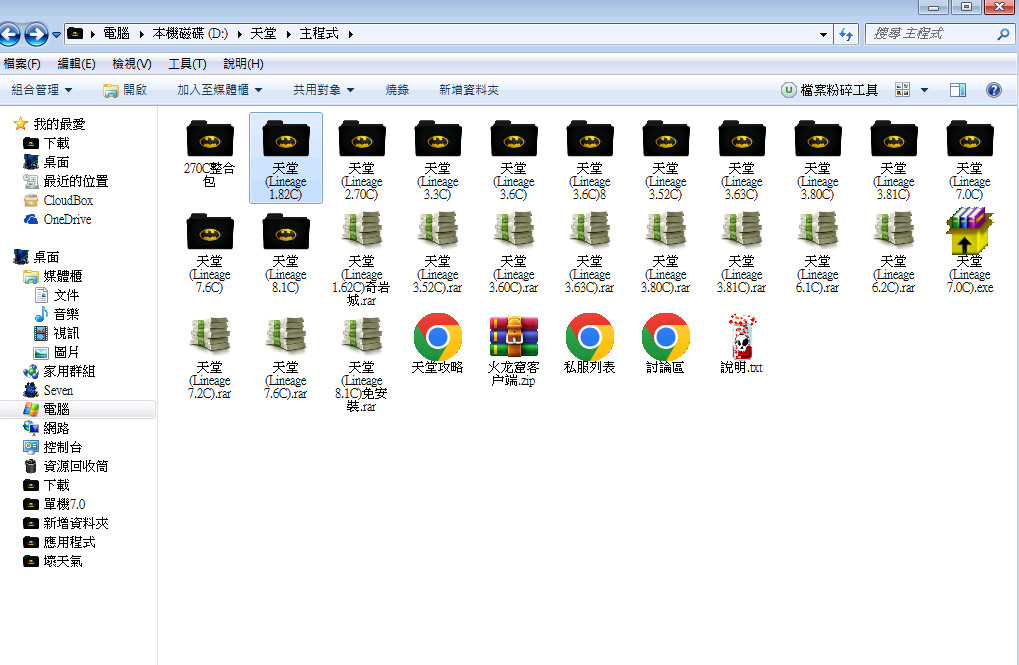The height and width of the screenshot is (665, 1019).
Task: Open the 天堂 (Lineage 3.3C) folder
Action: 437,160
